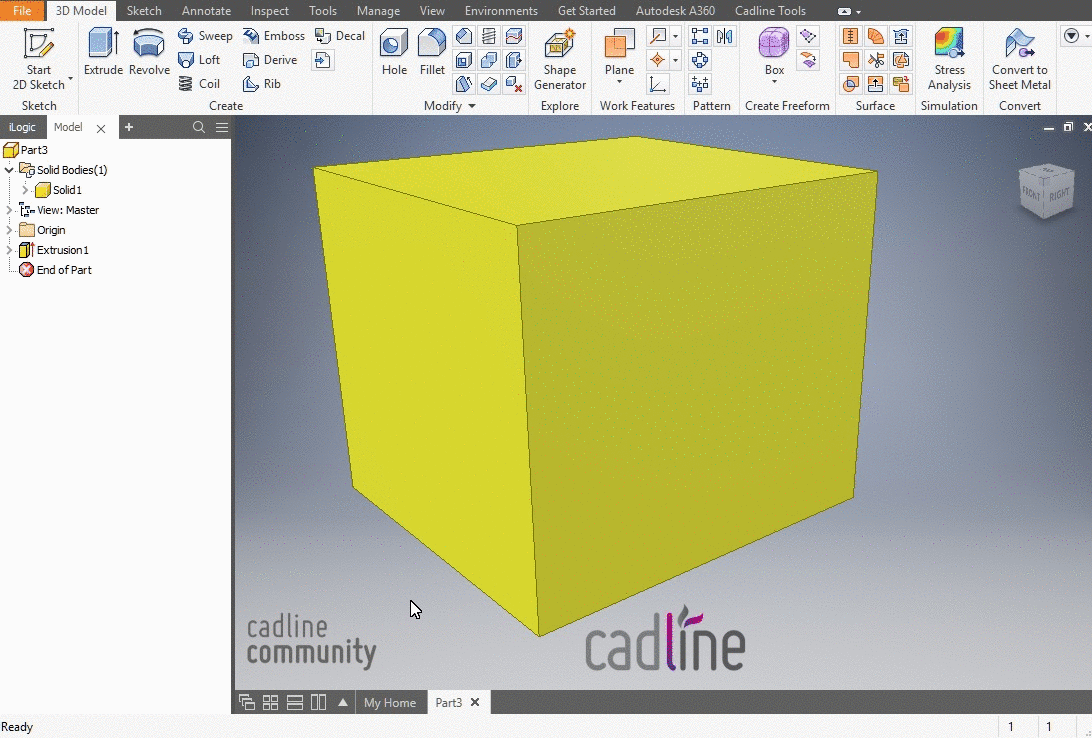Select the Extrude tool

coord(103,52)
